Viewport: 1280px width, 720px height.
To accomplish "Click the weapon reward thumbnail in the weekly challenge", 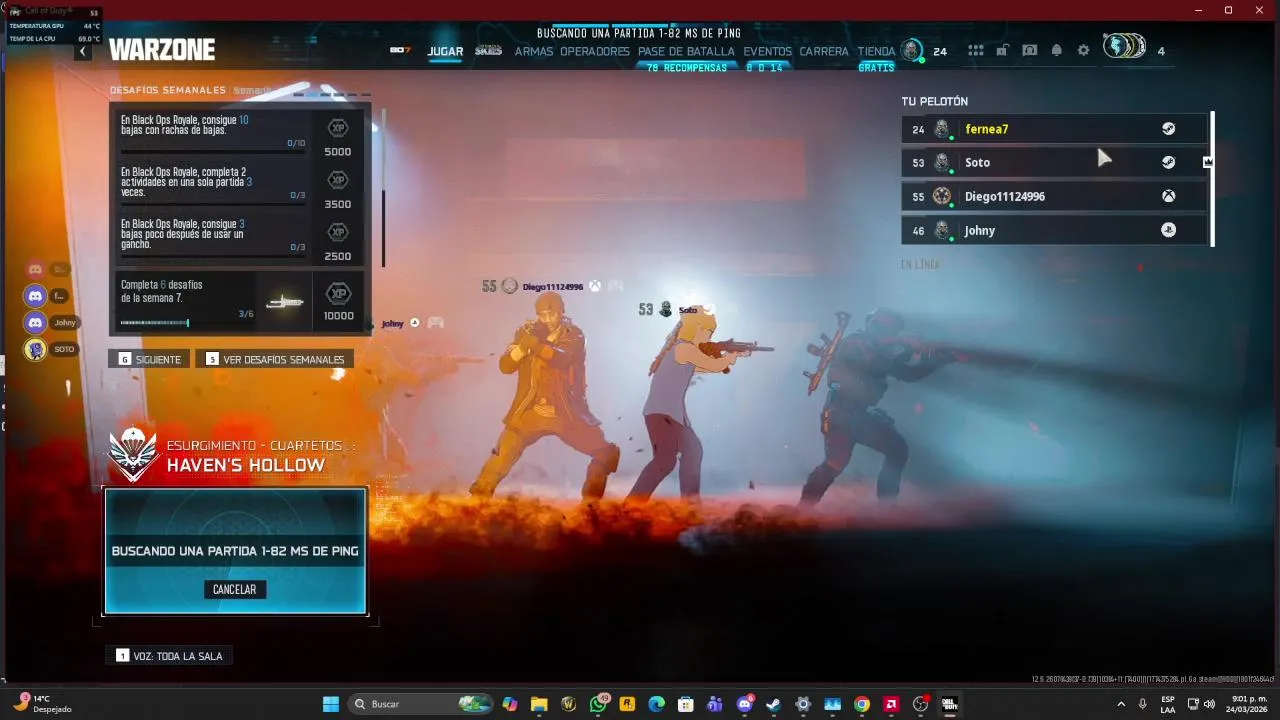I will (x=284, y=302).
